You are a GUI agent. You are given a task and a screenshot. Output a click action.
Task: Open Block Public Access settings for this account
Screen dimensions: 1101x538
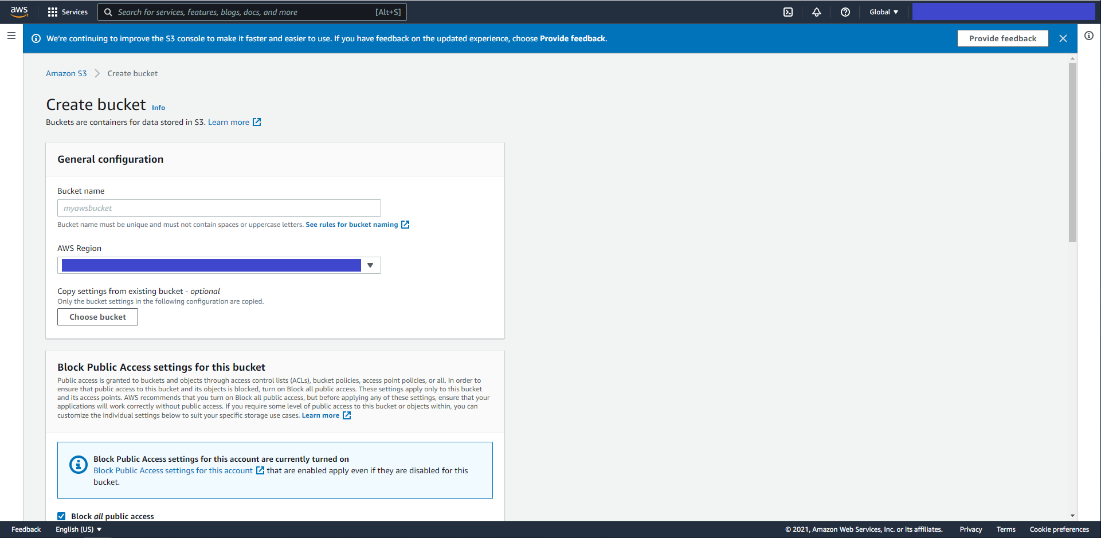(178, 470)
